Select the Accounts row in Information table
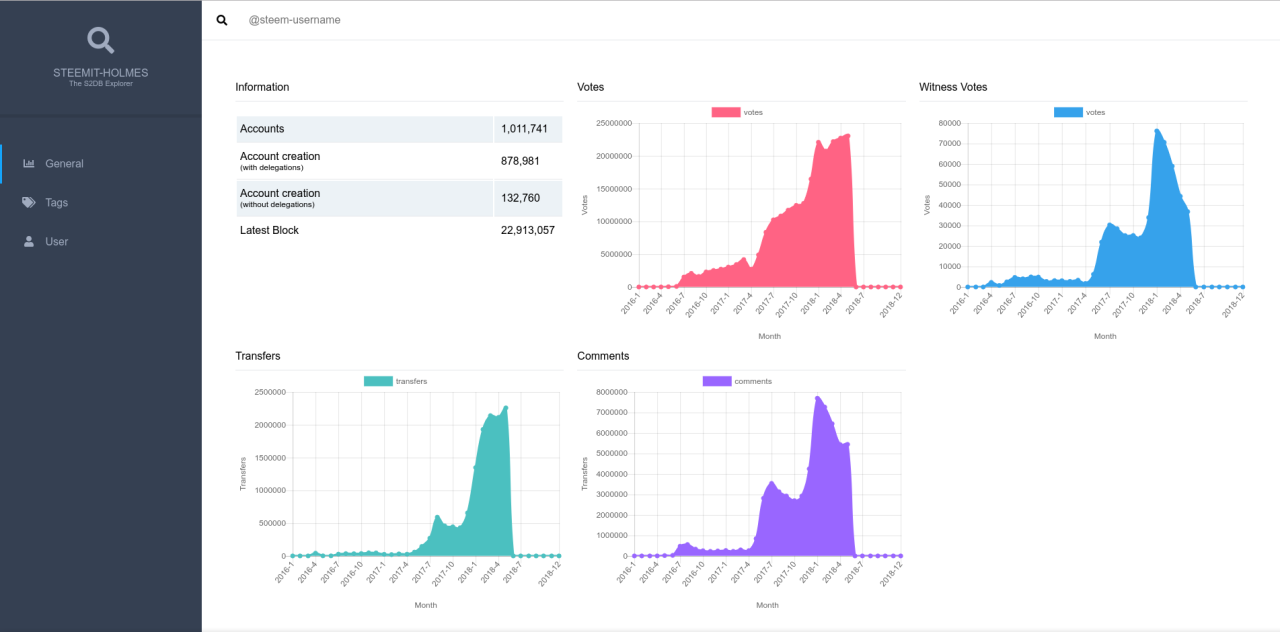The width and height of the screenshot is (1280, 632). point(399,129)
